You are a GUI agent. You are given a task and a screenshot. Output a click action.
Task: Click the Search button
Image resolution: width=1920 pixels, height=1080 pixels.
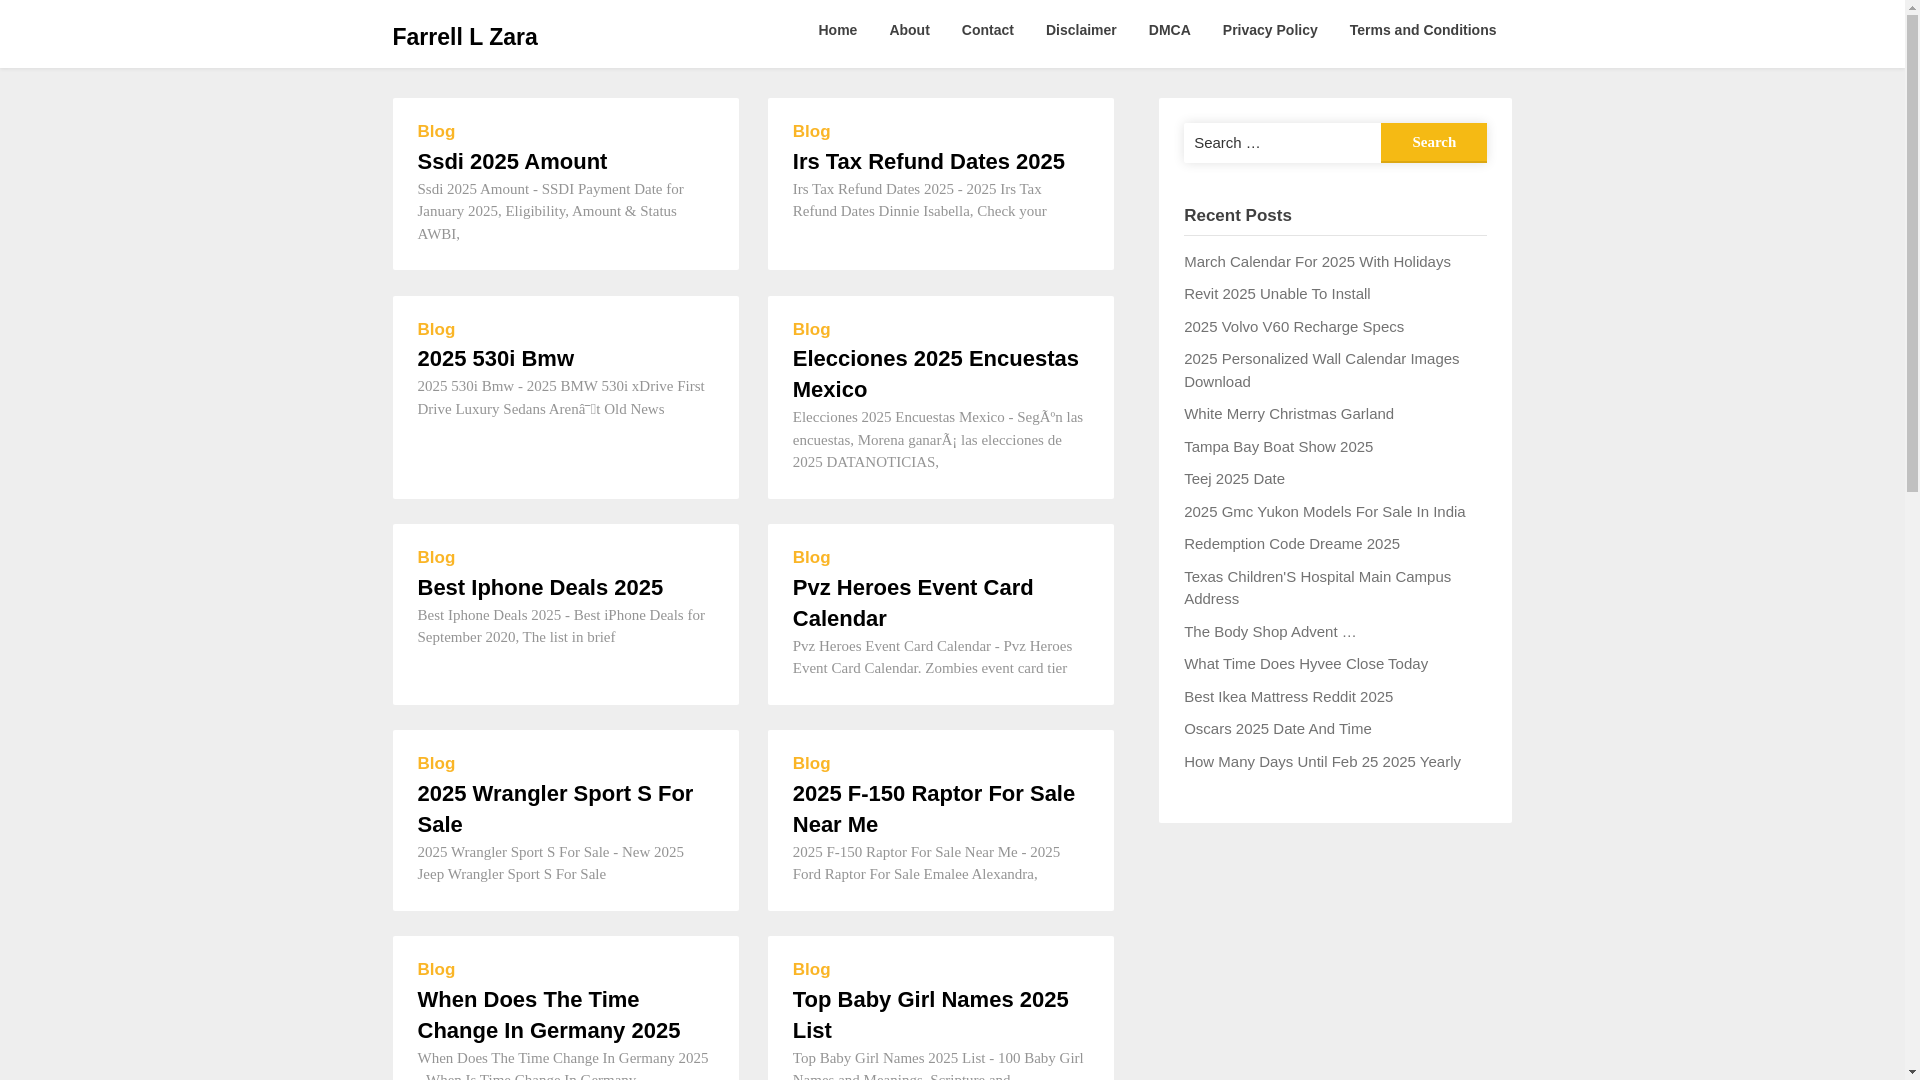point(1433,142)
